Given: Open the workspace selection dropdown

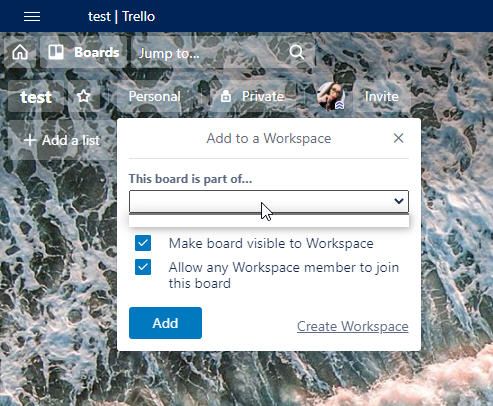Looking at the screenshot, I should pyautogui.click(x=269, y=201).
